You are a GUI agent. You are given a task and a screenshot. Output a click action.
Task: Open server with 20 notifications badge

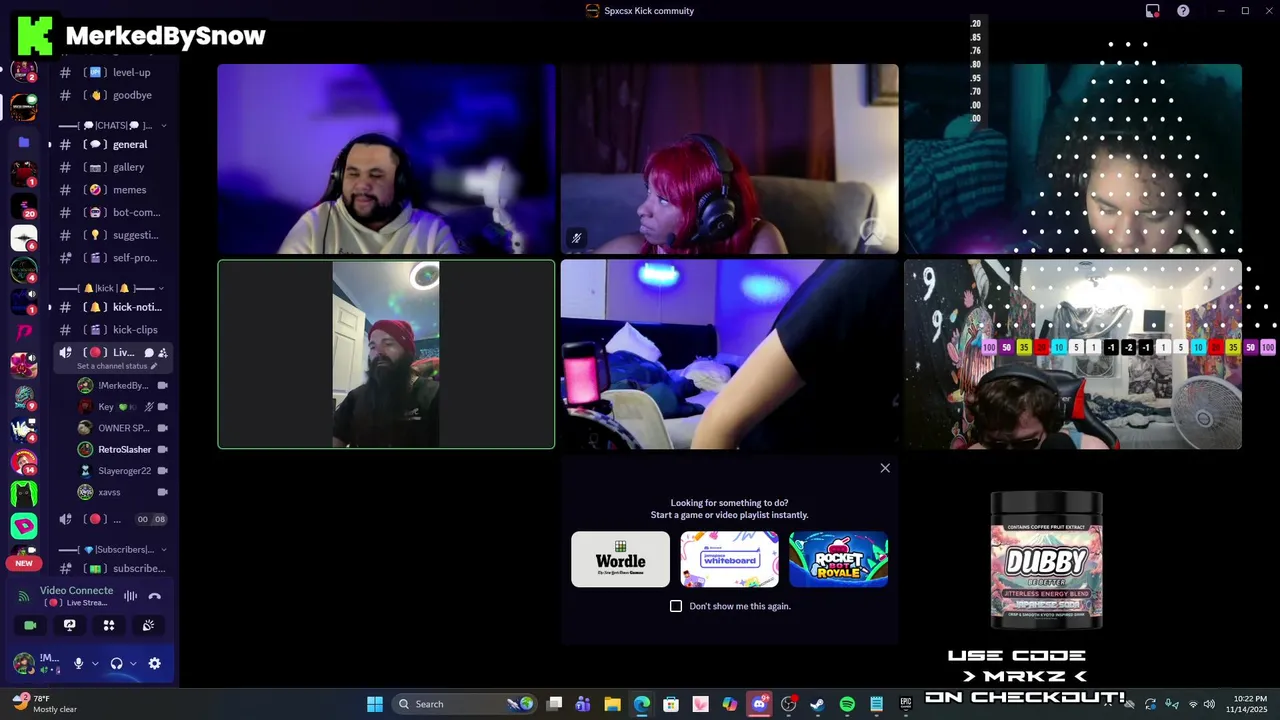(24, 208)
